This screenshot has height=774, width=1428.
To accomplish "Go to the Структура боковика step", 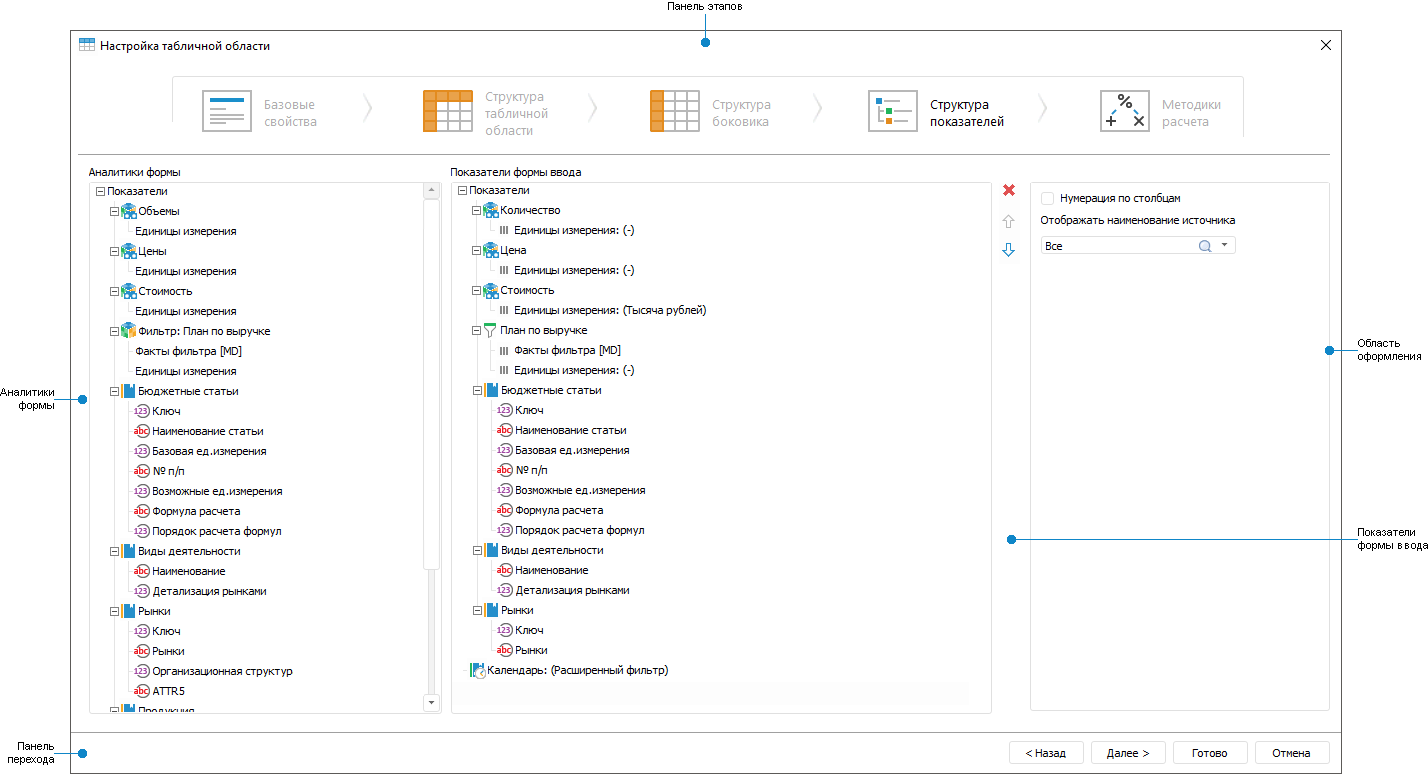I will click(x=711, y=112).
